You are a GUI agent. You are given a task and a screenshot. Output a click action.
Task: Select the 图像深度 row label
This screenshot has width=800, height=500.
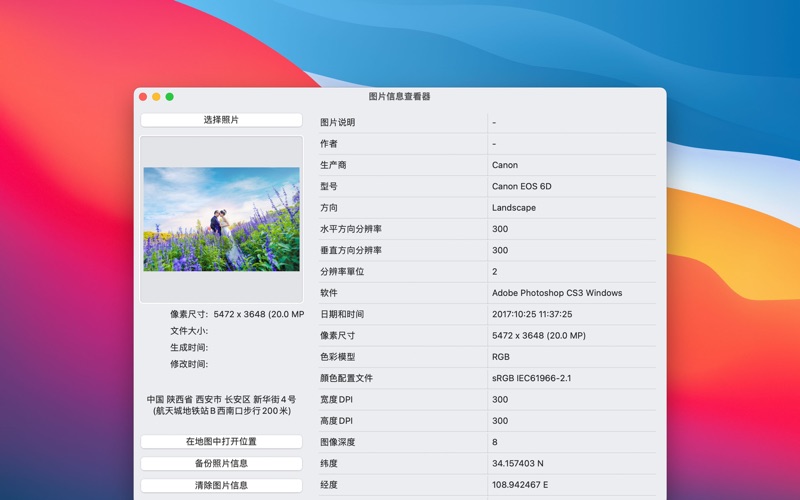click(x=337, y=442)
